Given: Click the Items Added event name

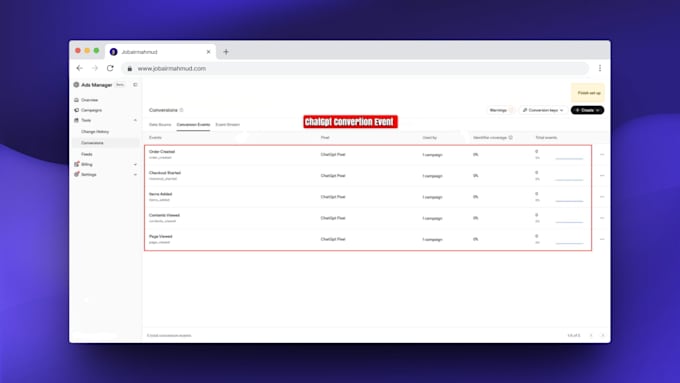Looking at the screenshot, I should 160,194.
